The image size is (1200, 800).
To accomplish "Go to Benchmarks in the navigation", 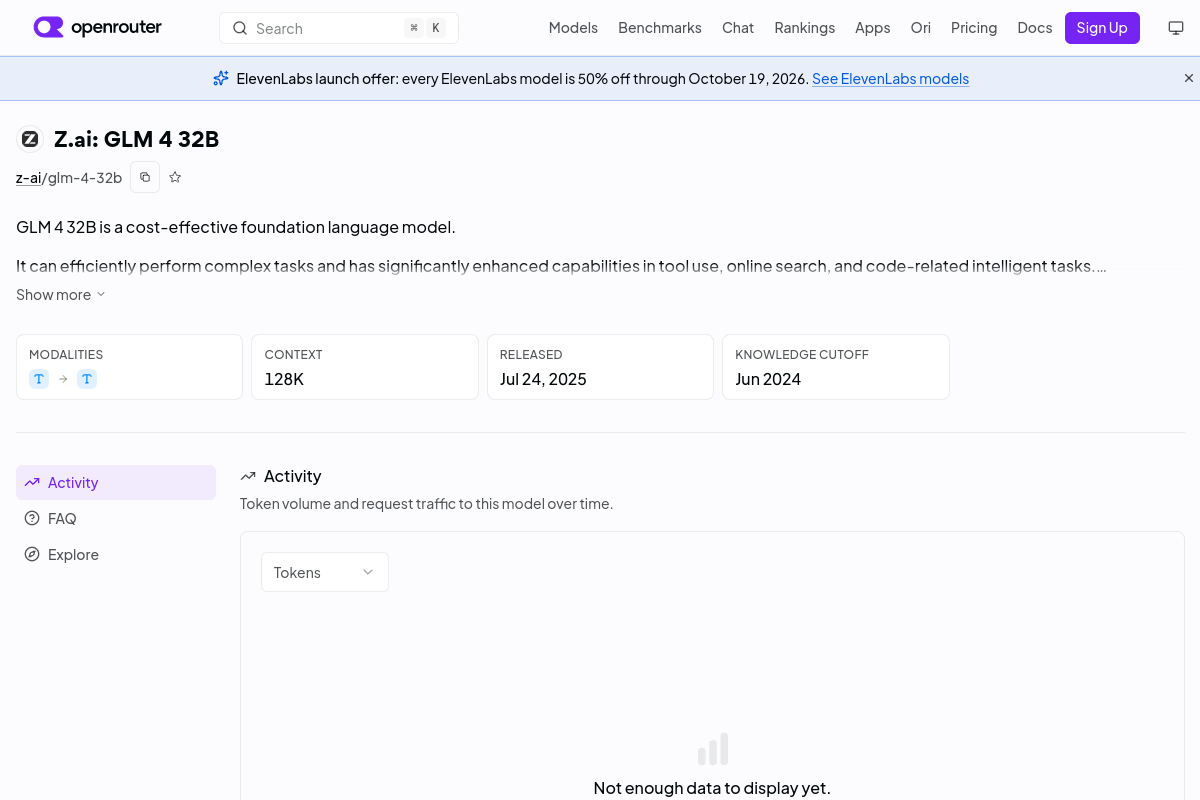I will [x=660, y=28].
